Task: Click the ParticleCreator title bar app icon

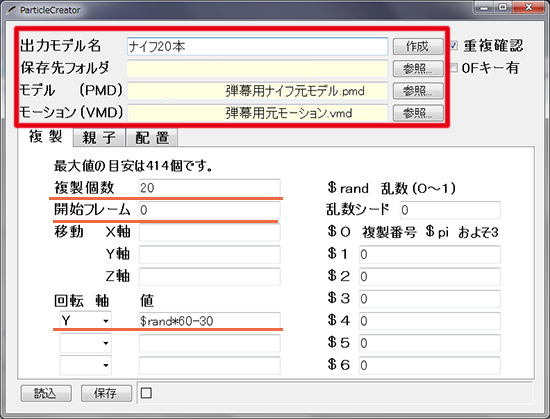Action: [12, 10]
